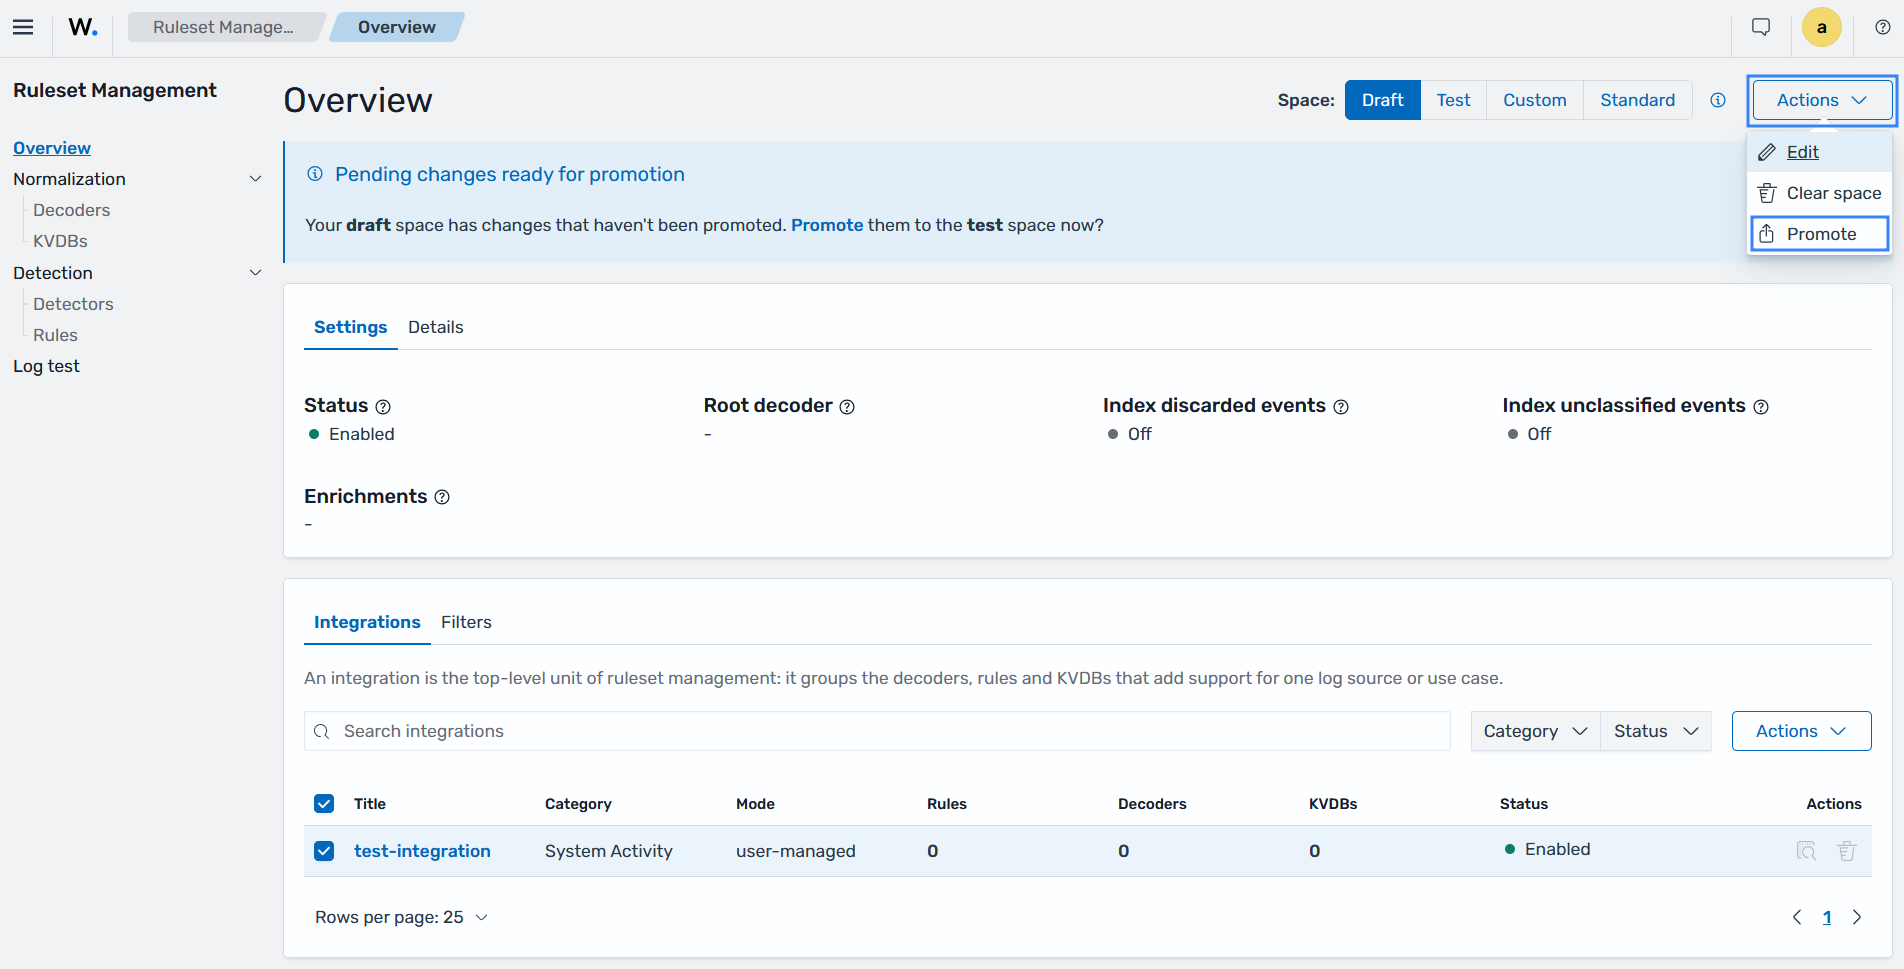Go to next page arrow
Viewport: 1904px width, 969px height.
pyautogui.click(x=1857, y=917)
